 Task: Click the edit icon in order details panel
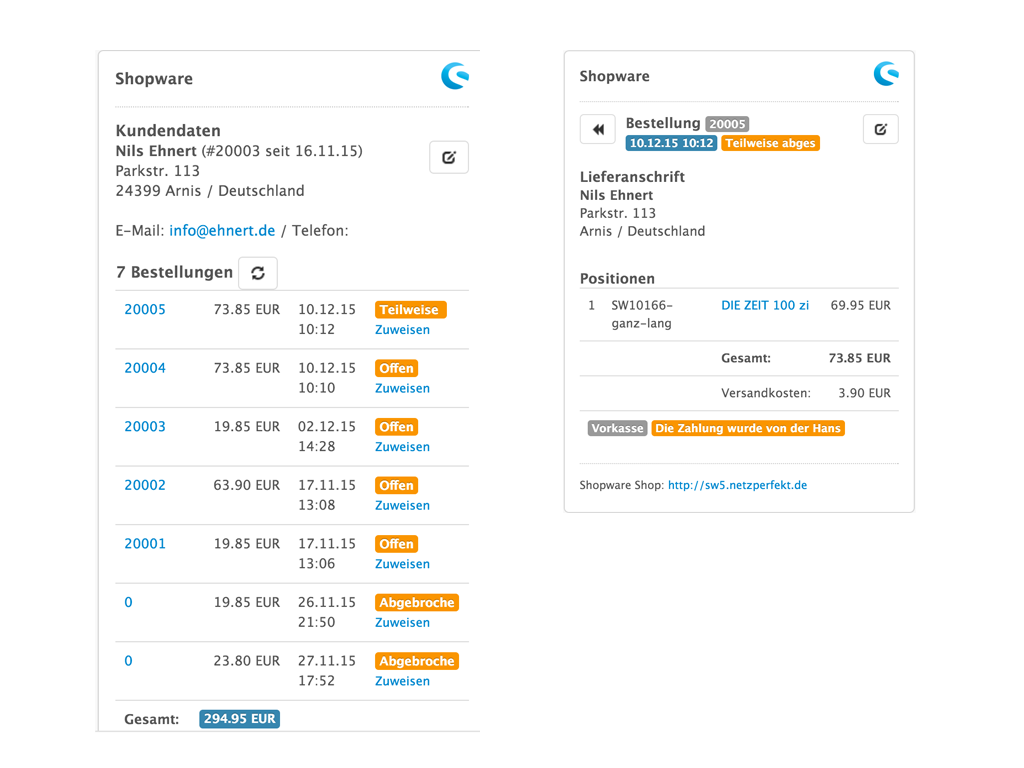click(x=880, y=129)
